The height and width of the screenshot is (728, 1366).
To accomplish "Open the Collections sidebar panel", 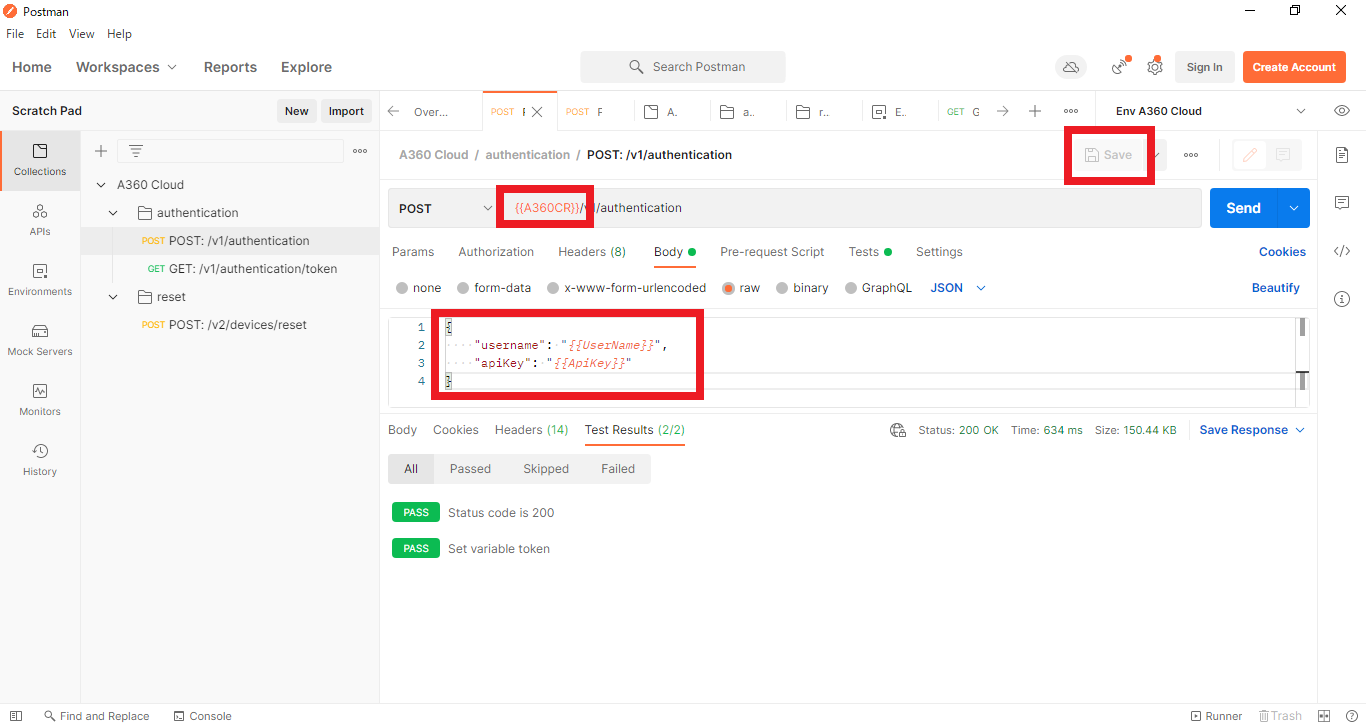I will pos(40,160).
